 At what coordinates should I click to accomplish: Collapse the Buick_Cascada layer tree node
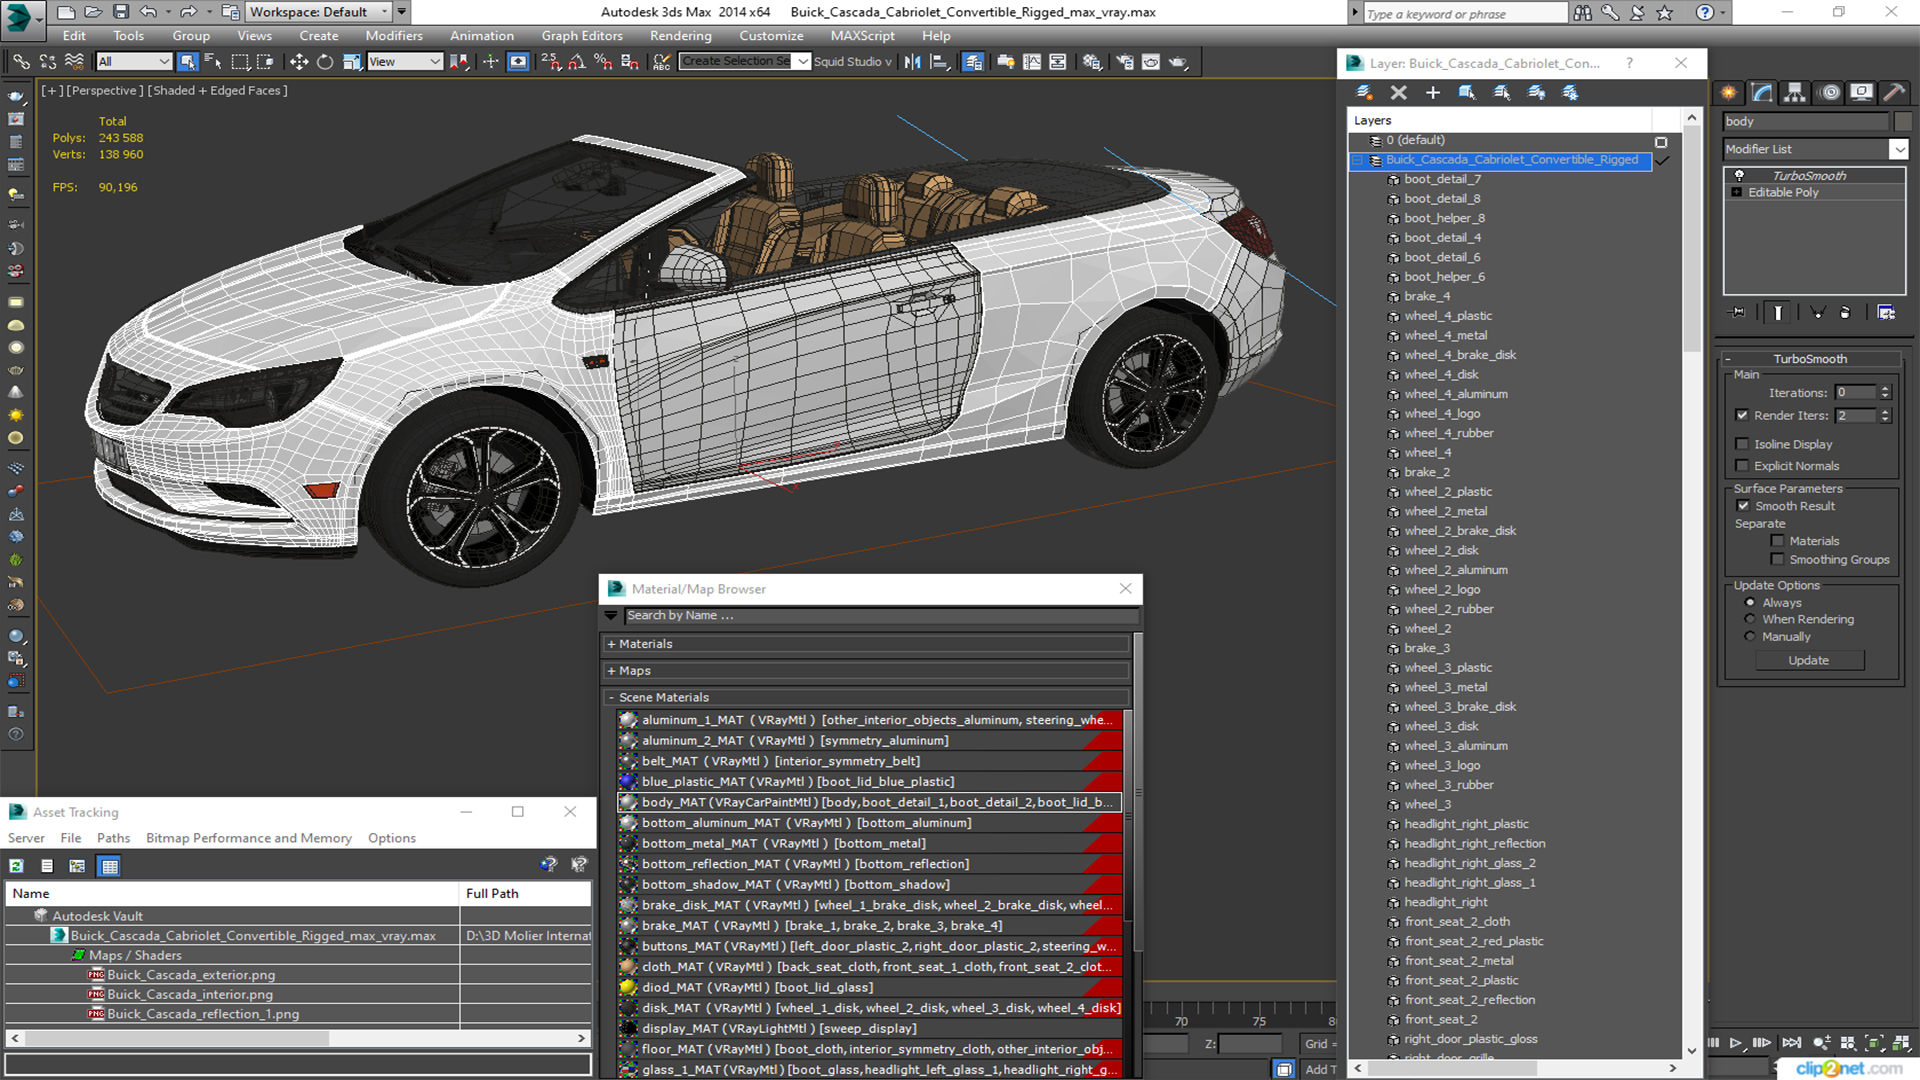coord(1358,160)
